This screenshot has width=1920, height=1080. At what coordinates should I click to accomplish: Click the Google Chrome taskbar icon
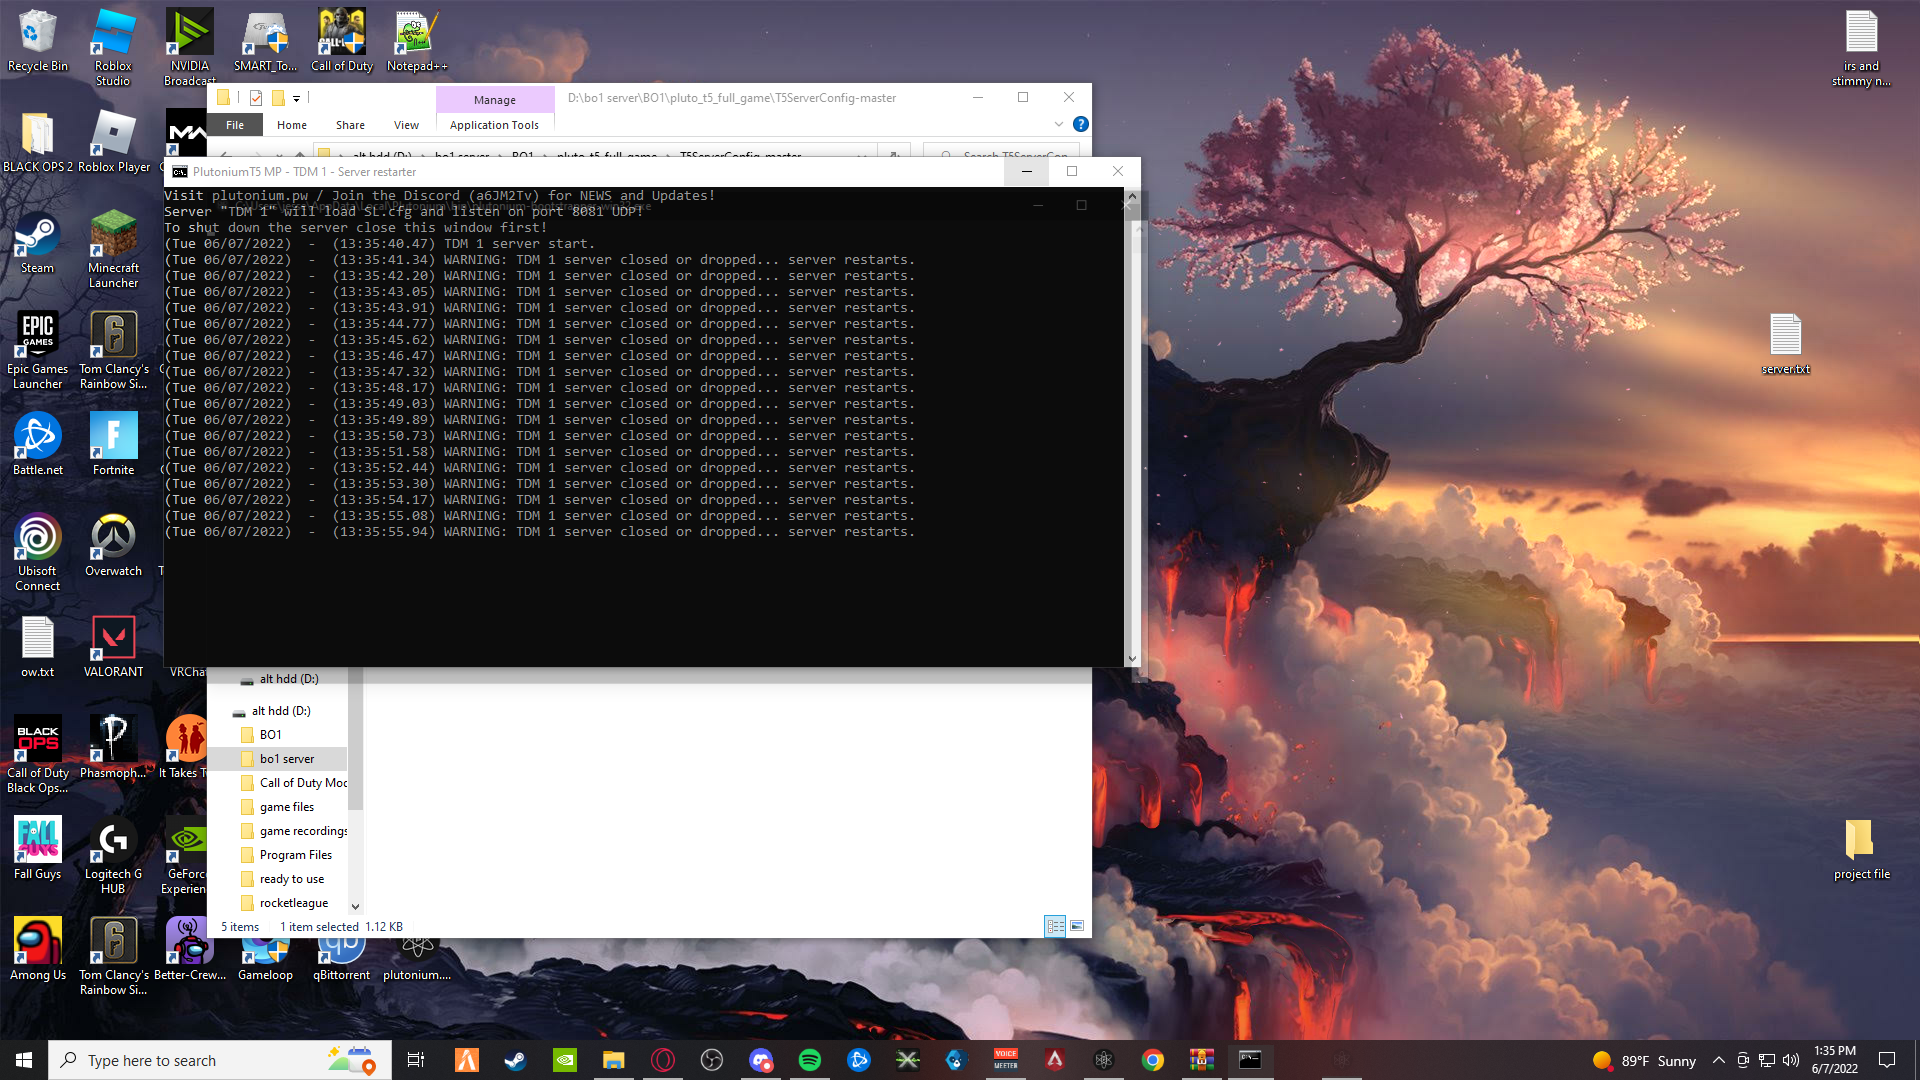coord(1153,1060)
